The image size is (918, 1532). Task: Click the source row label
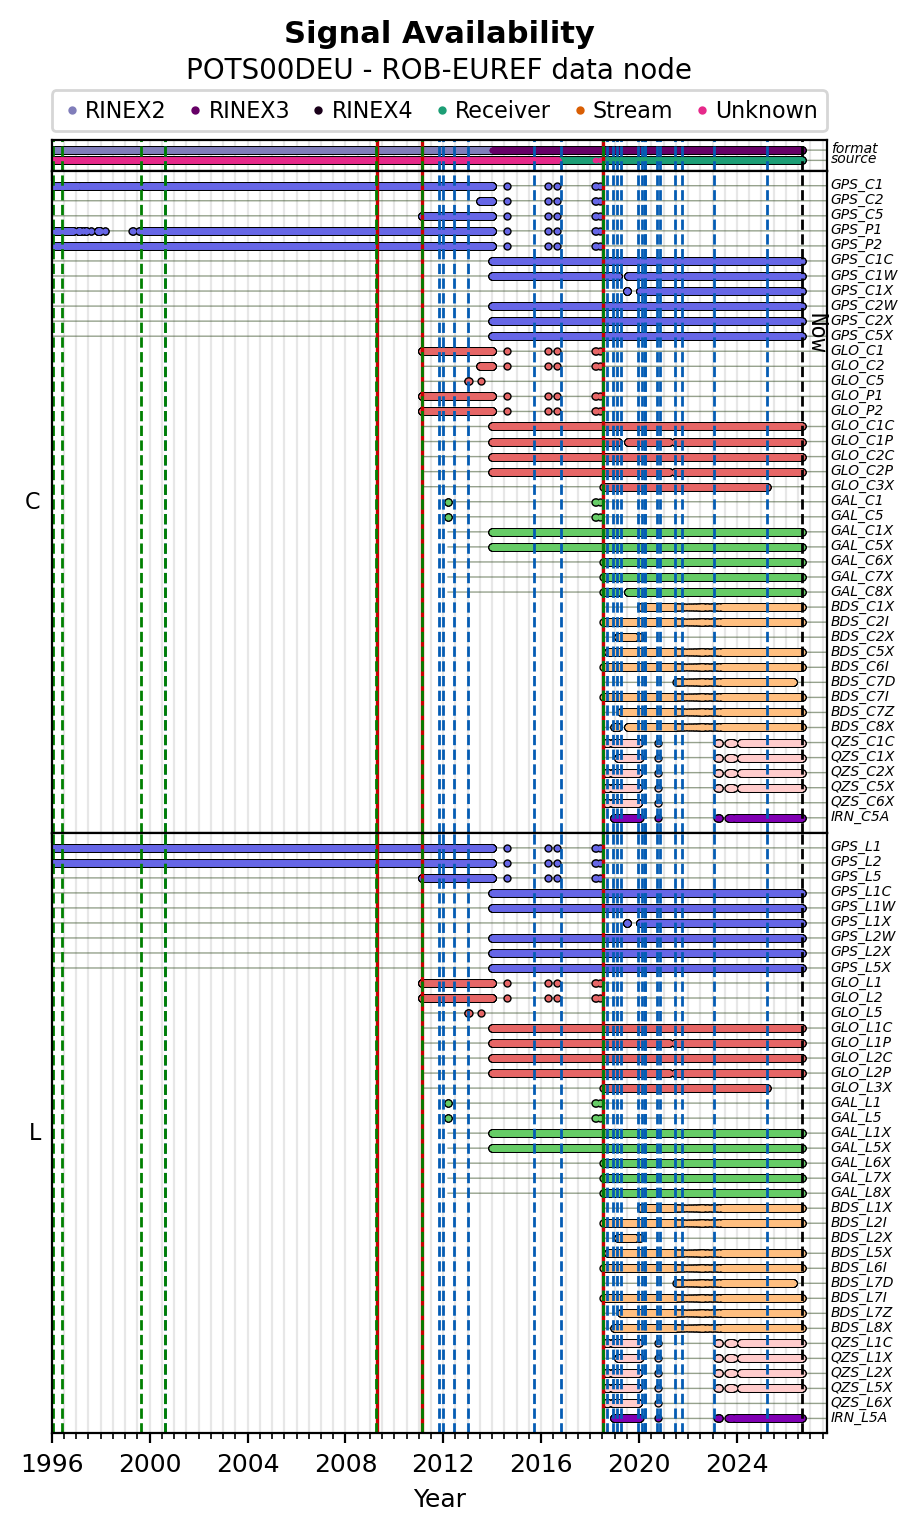click(x=853, y=159)
